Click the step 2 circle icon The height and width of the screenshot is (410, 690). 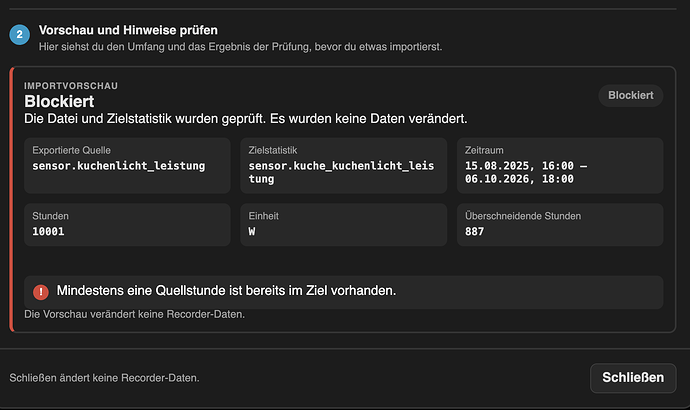[x=19, y=35]
